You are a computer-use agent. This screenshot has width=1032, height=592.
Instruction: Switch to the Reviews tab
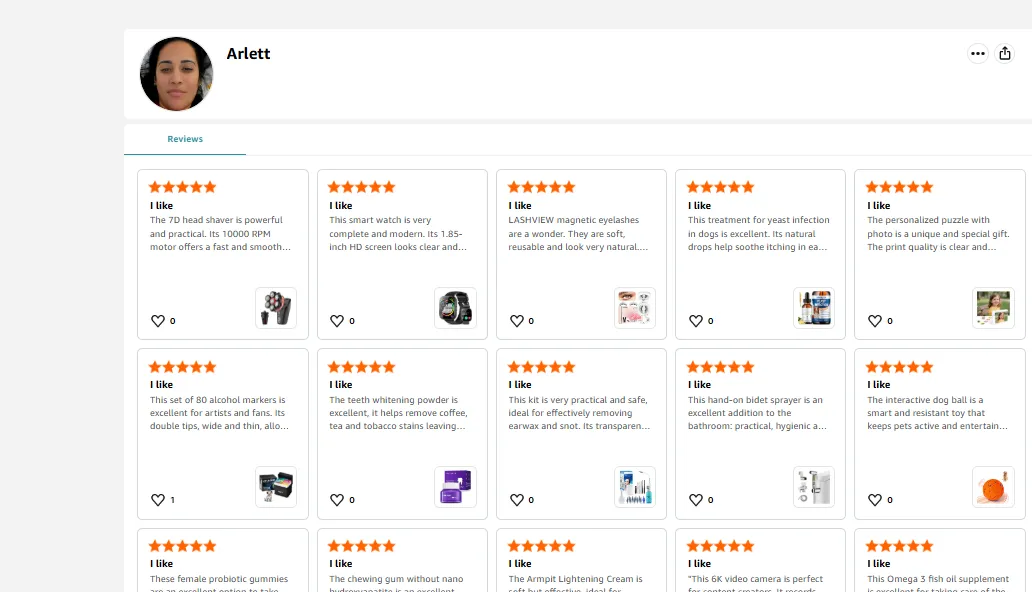point(185,139)
